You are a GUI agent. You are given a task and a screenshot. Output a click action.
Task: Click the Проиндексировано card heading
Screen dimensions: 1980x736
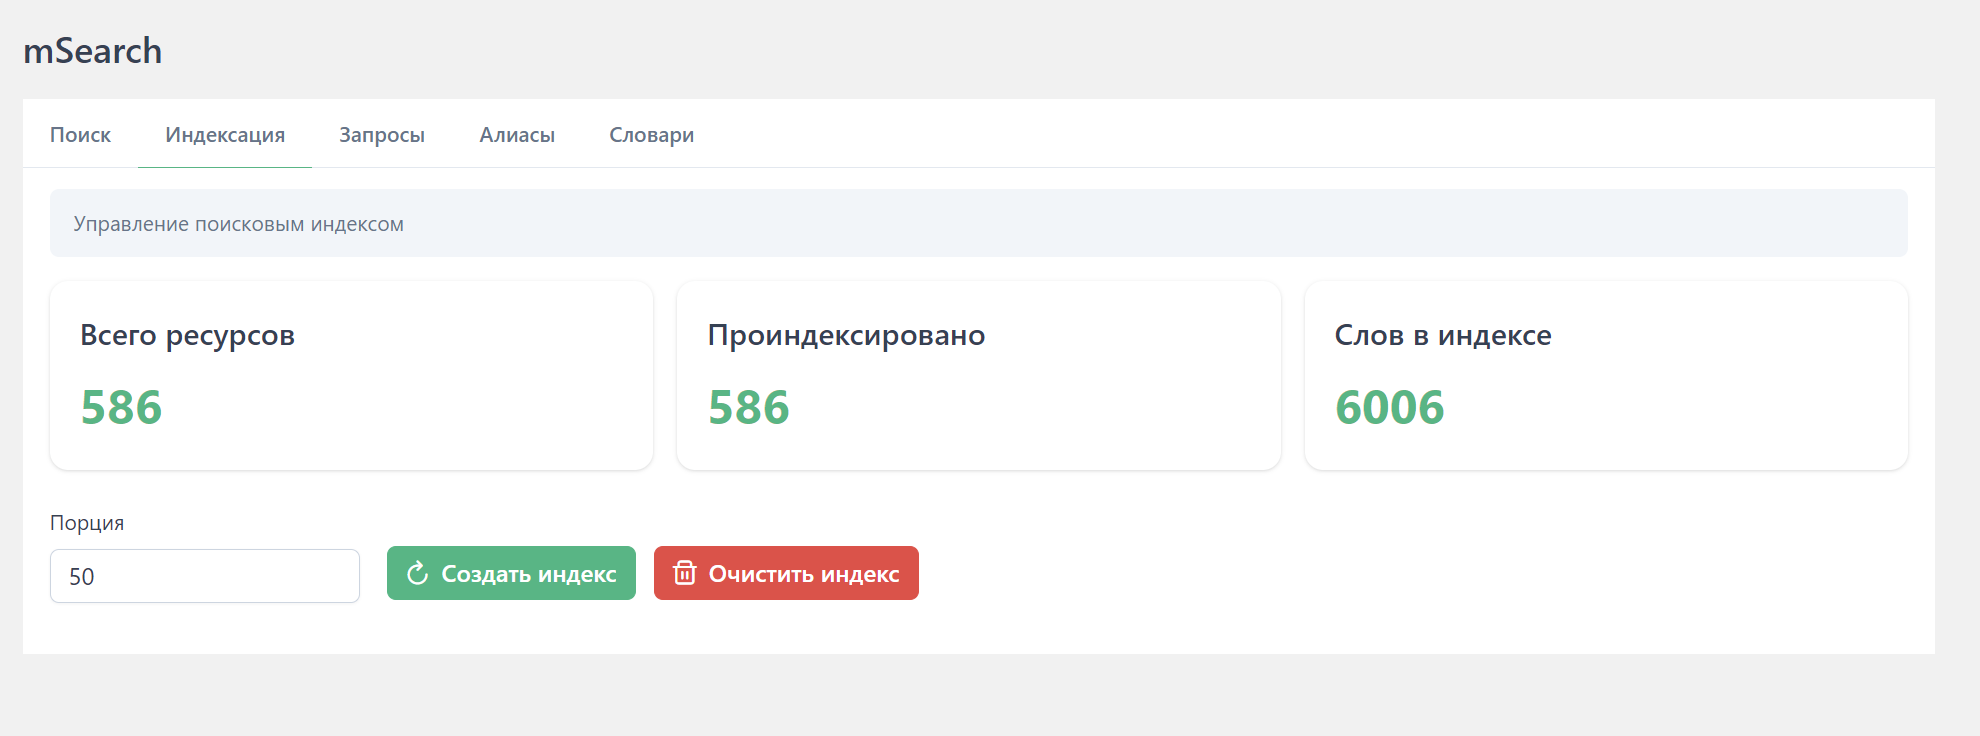[x=846, y=335]
